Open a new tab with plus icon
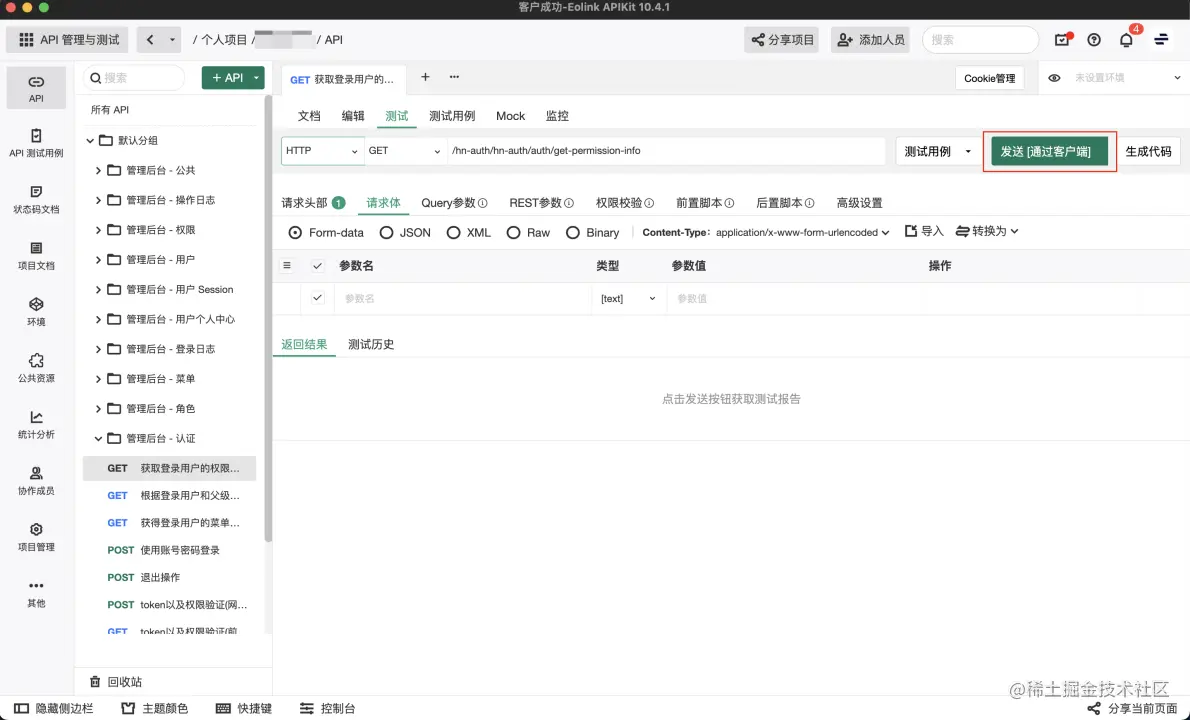Viewport: 1190px width, 720px height. 425,77
